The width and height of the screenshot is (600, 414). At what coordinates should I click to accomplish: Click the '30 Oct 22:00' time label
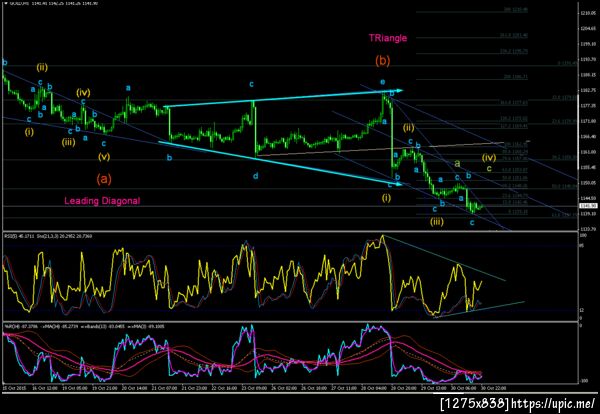coord(494,388)
